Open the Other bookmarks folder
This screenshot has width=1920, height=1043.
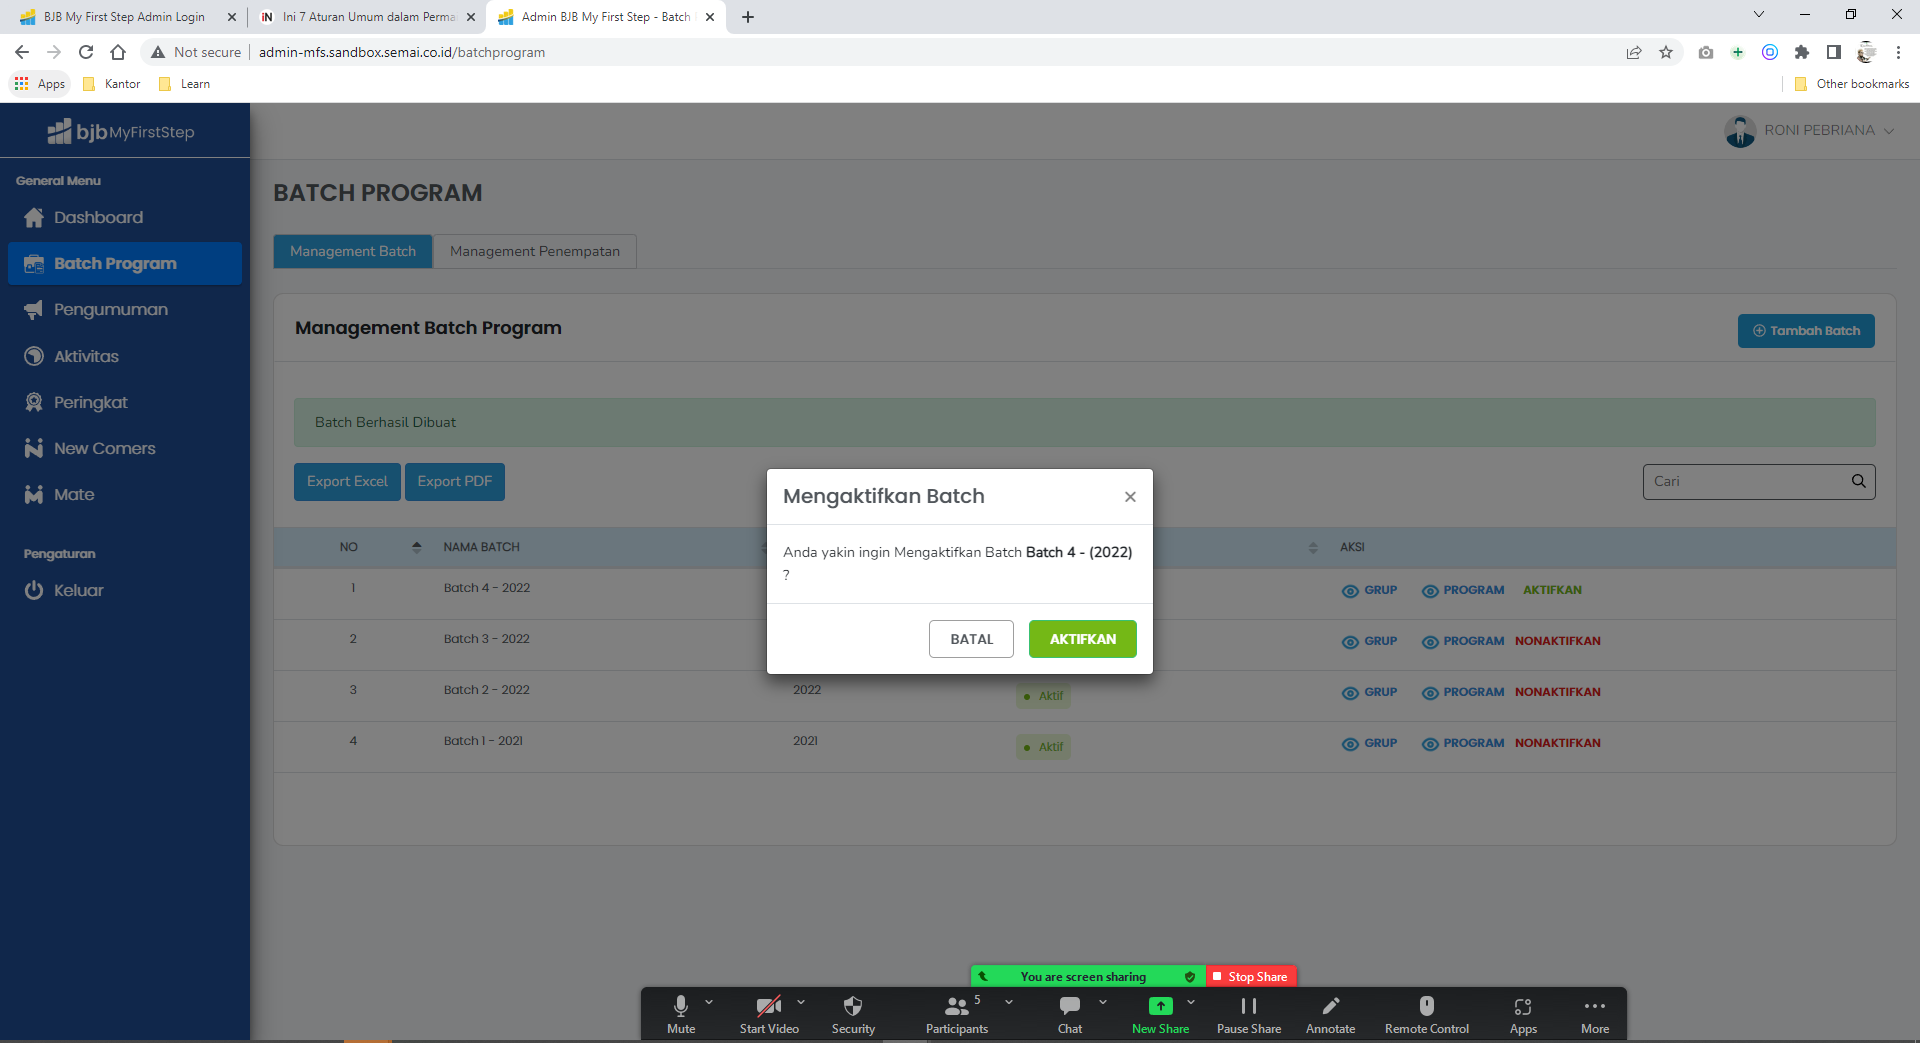click(x=1852, y=84)
